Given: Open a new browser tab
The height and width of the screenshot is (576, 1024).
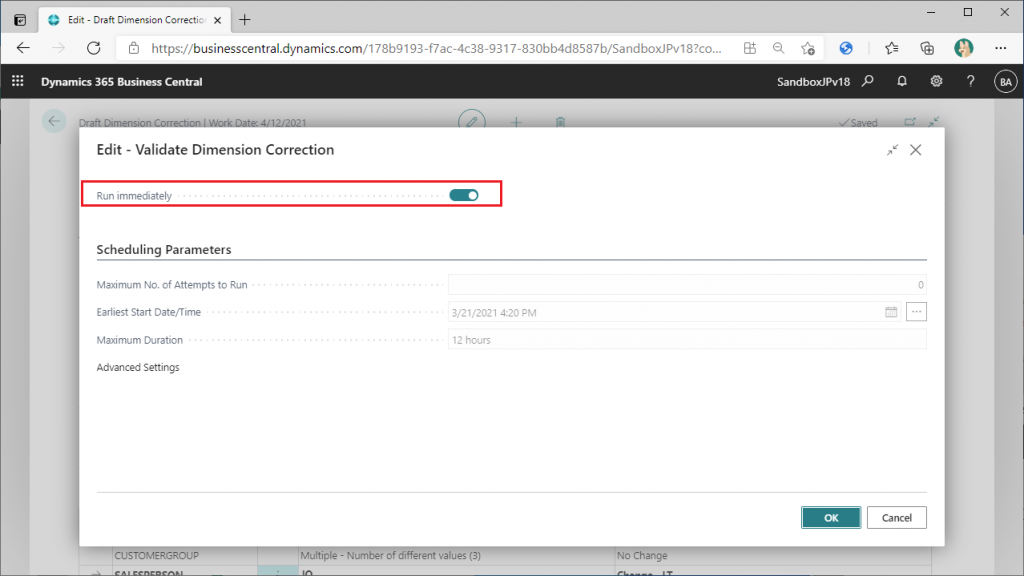Looking at the screenshot, I should pyautogui.click(x=245, y=20).
